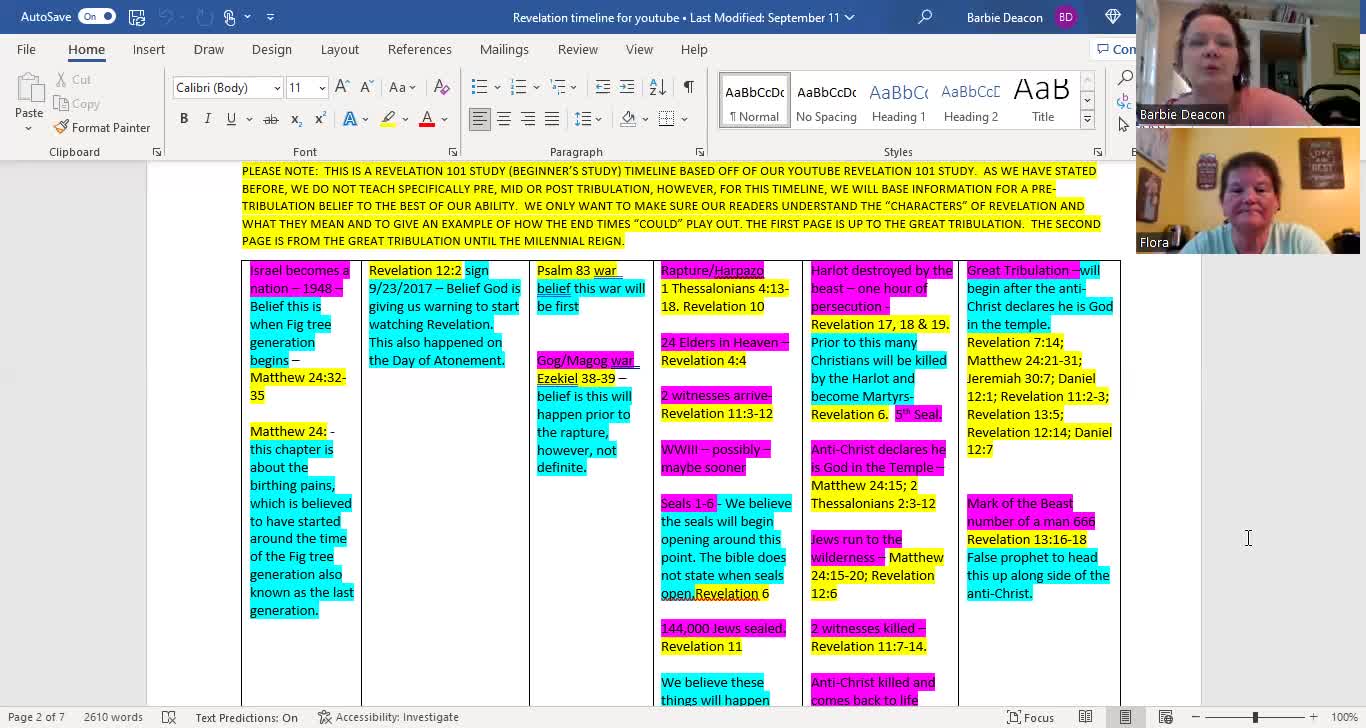Click the Numbering list icon

click(x=518, y=88)
